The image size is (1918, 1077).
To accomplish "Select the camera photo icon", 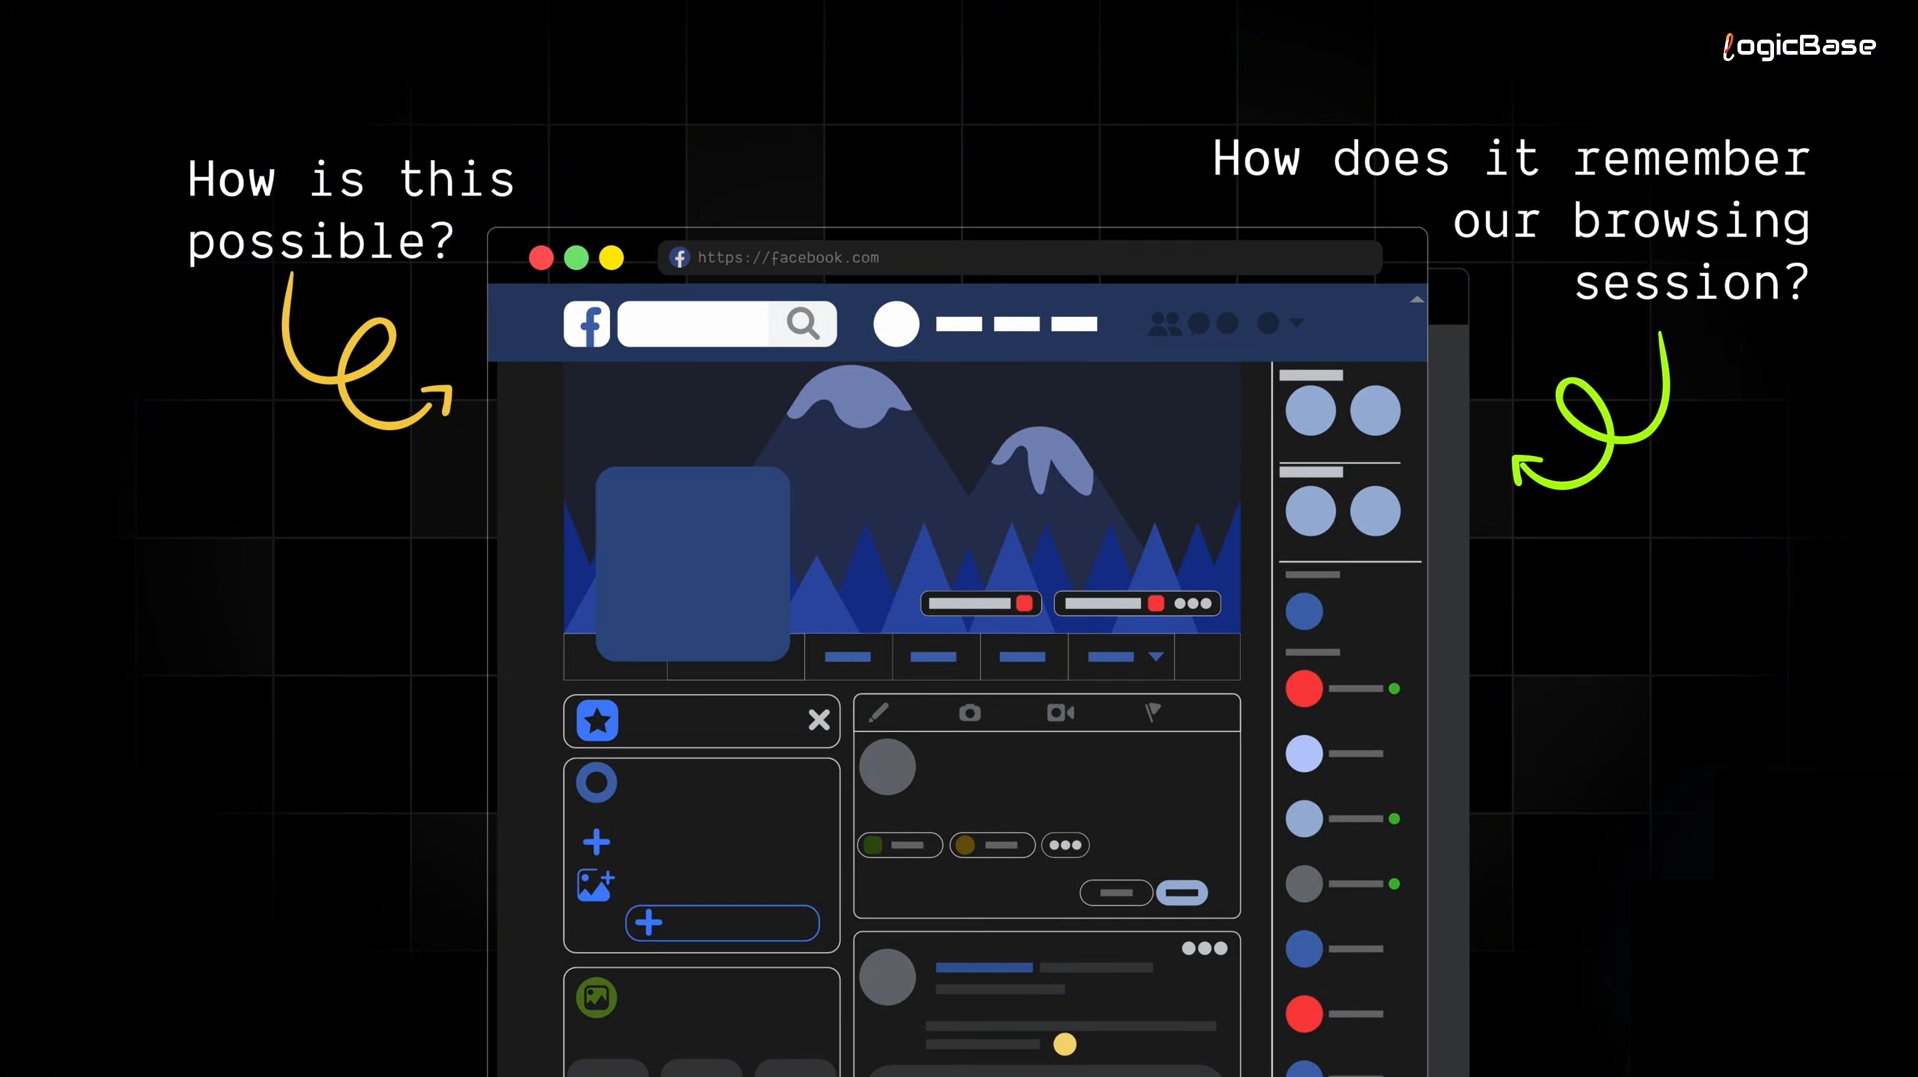I will 969,713.
